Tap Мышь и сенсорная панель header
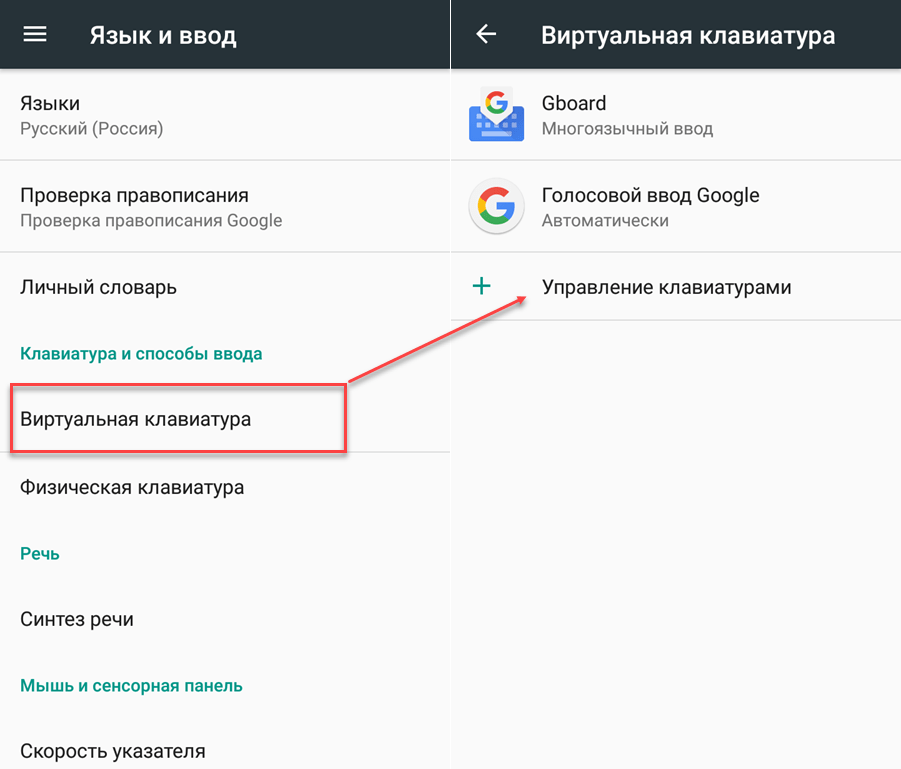This screenshot has height=769, width=901. pos(132,686)
